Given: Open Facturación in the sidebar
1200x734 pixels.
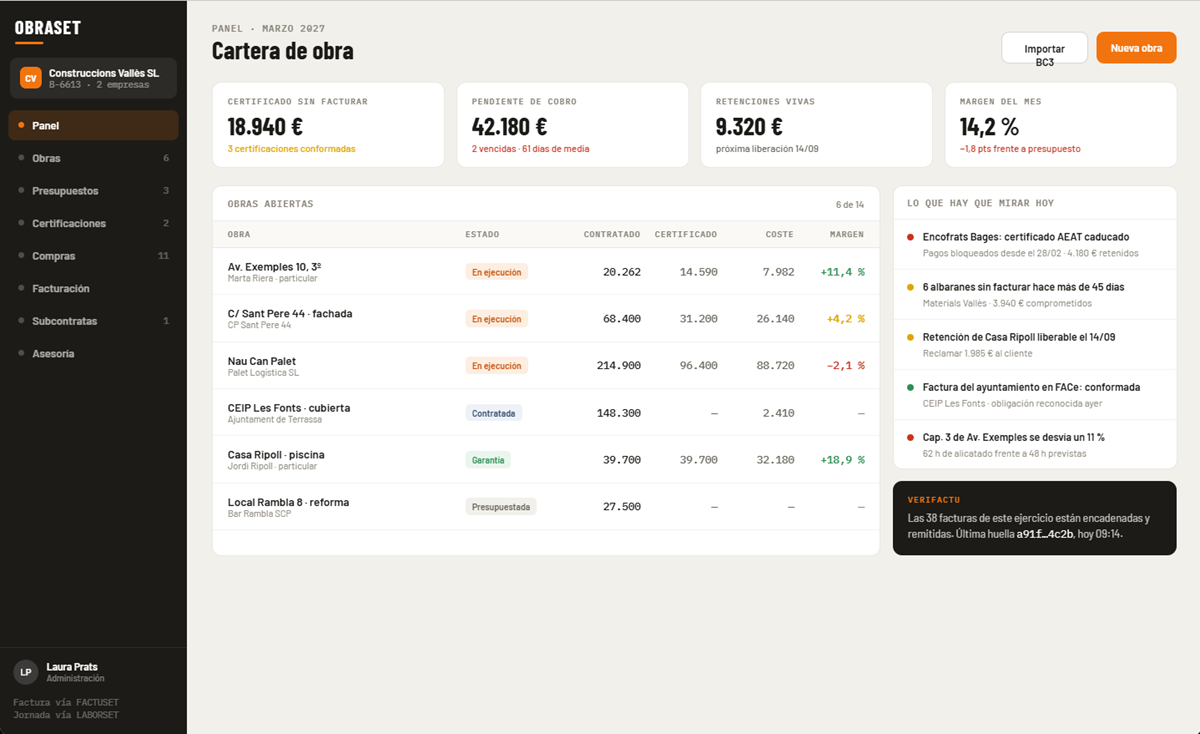Looking at the screenshot, I should tap(93, 289).
